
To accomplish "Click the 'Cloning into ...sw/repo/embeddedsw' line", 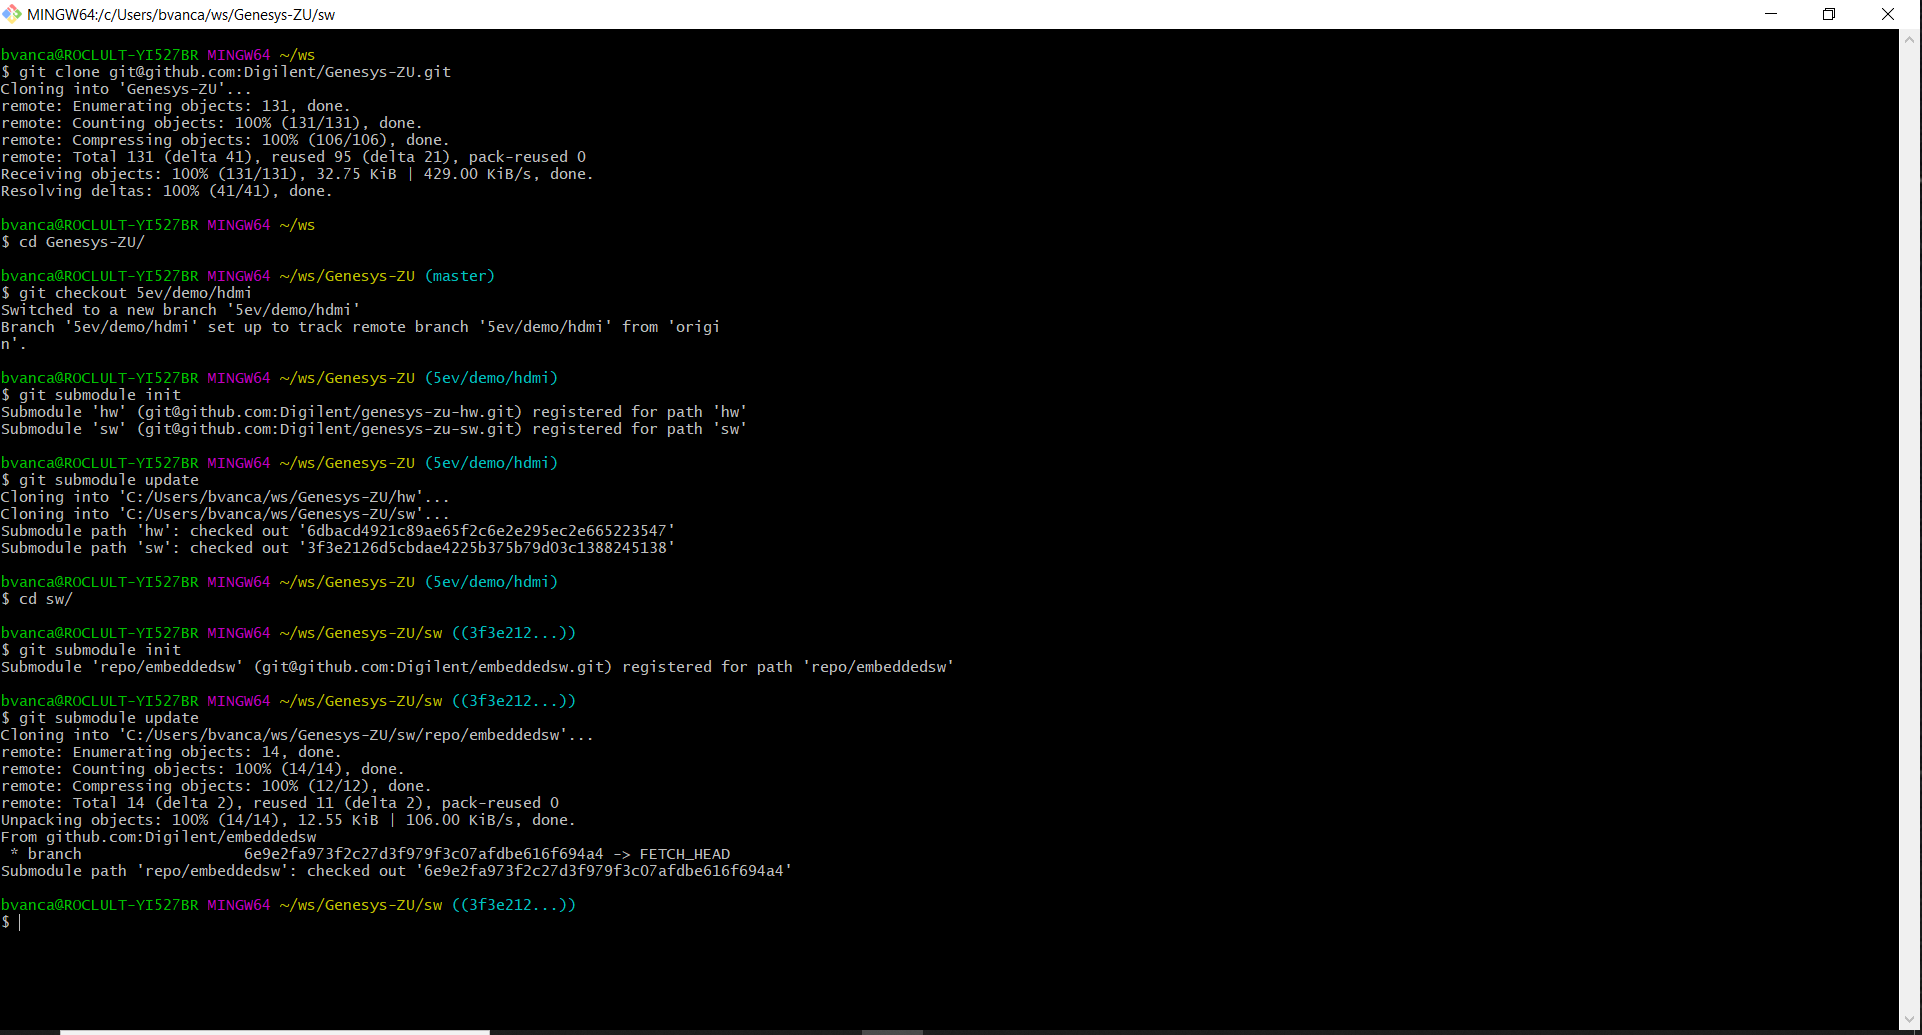I will tap(297, 735).
